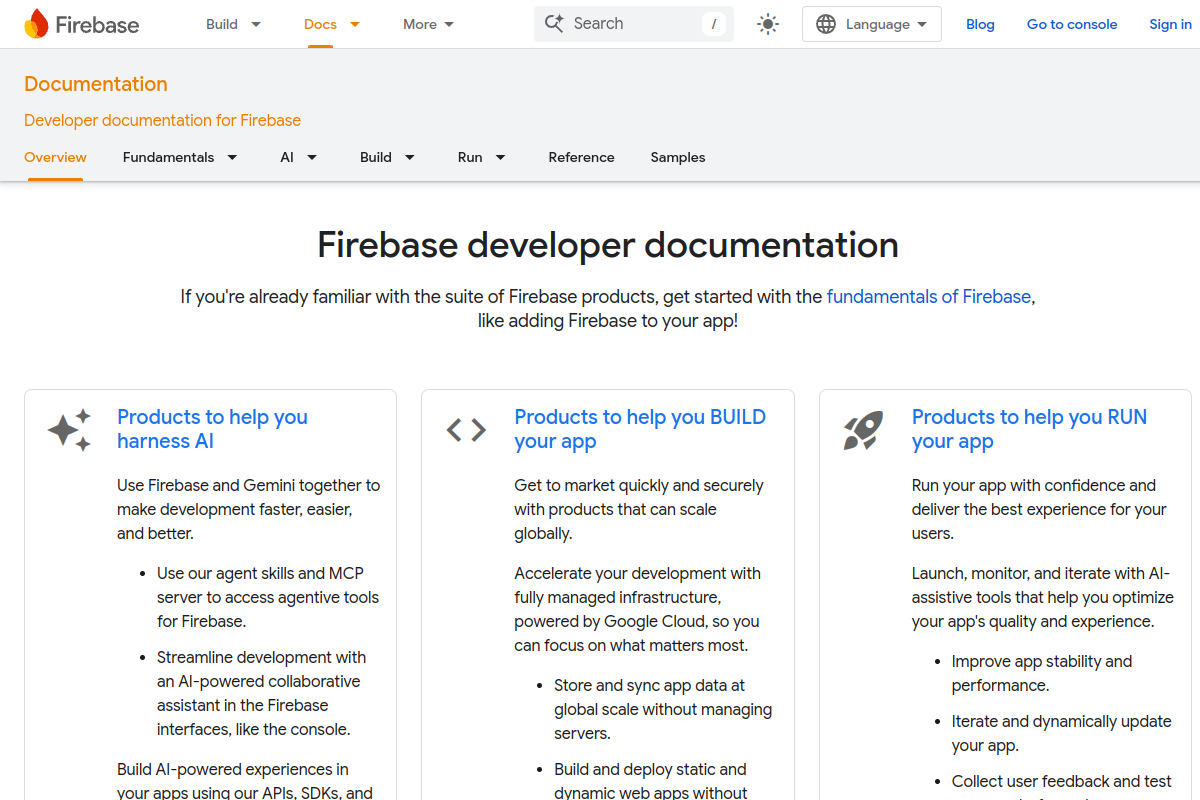Screen dimensions: 1200x800
Task: Click 'Accelerate your development with' paragraph
Action: click(x=638, y=609)
